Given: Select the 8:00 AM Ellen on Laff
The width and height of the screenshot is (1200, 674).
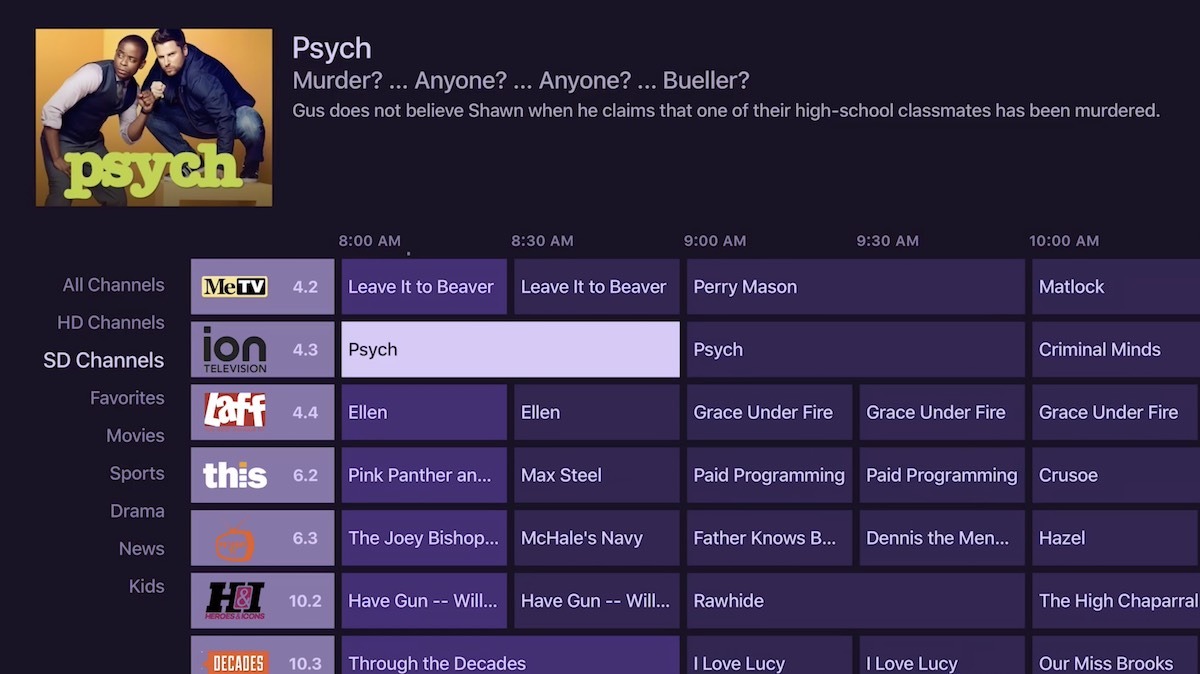Looking at the screenshot, I should coord(424,412).
